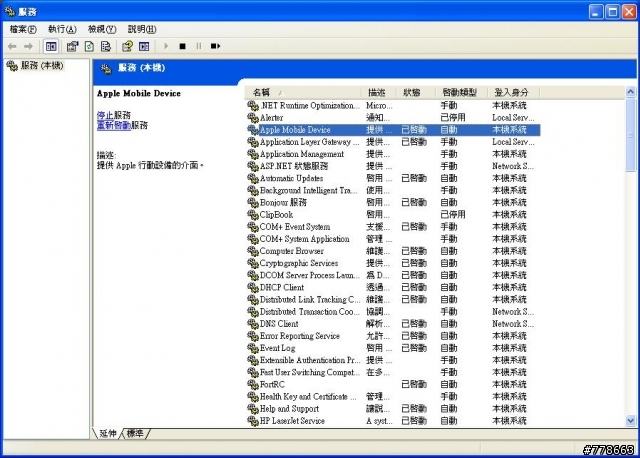
Task: Click the 停止 service link
Action: pos(105,115)
